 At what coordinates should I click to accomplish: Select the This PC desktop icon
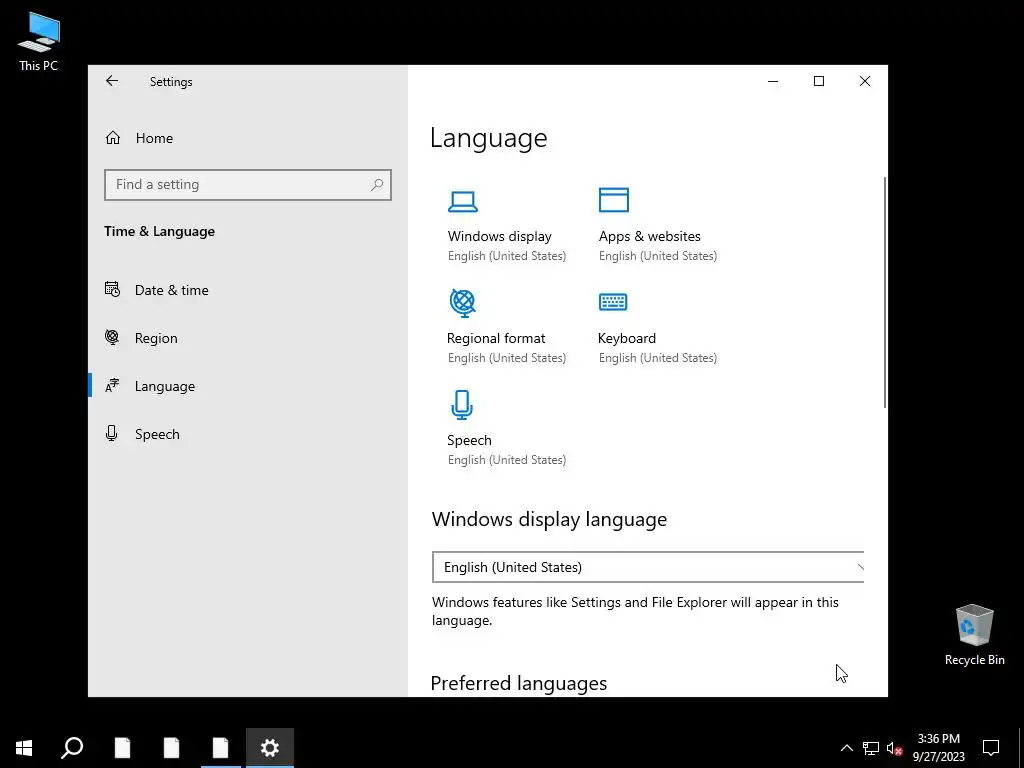[x=39, y=42]
